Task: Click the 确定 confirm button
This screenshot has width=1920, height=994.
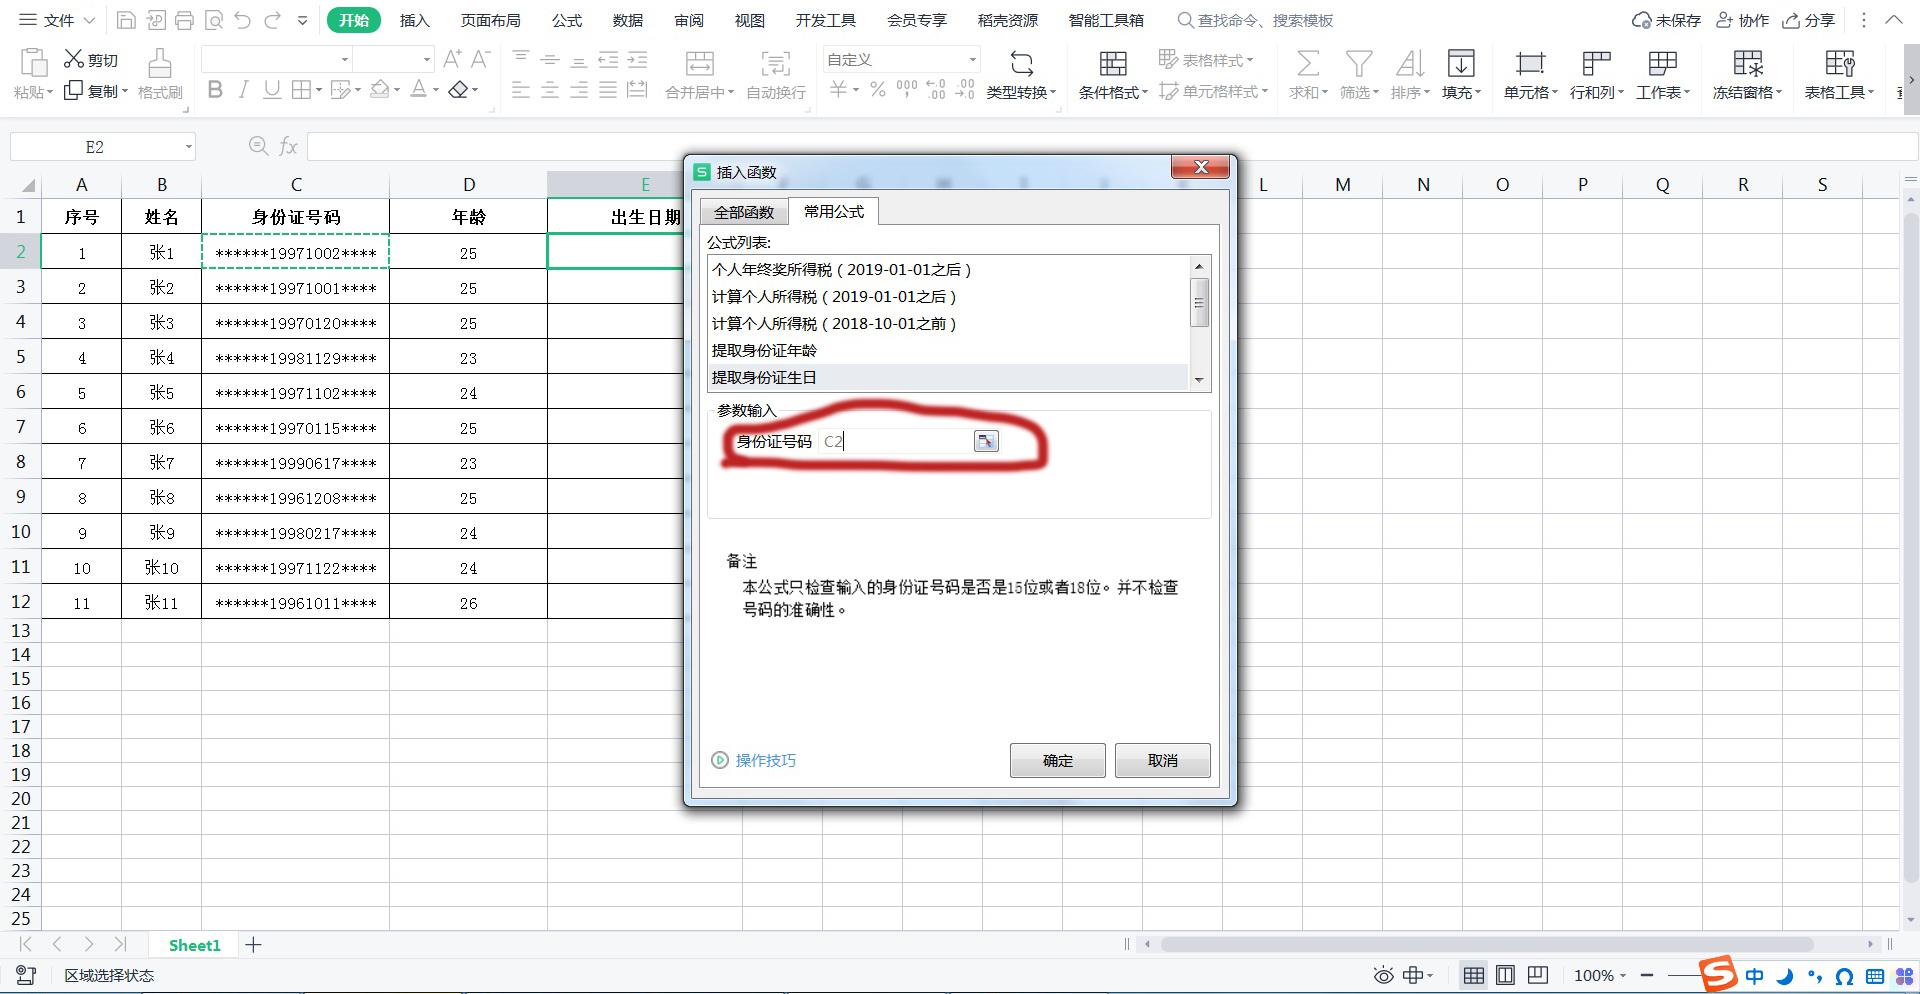Action: click(x=1057, y=760)
